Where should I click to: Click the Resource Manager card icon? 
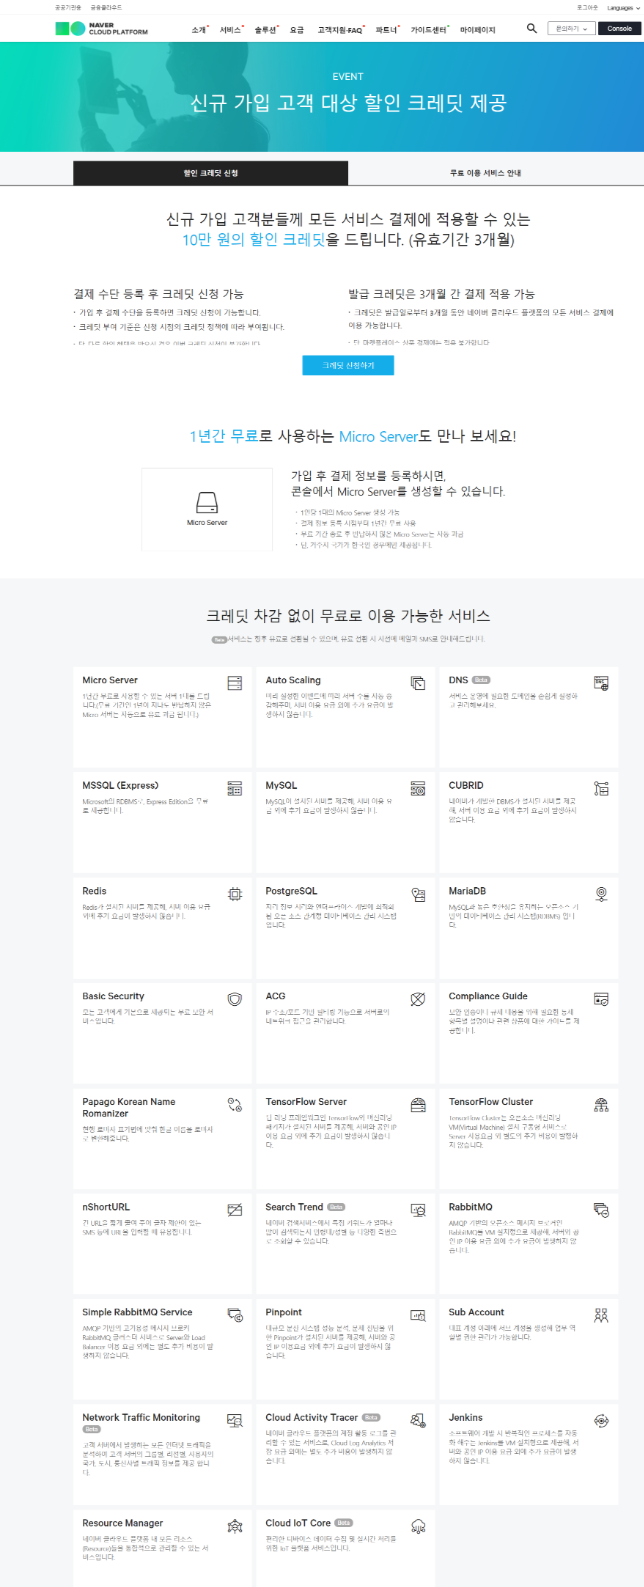click(235, 1526)
